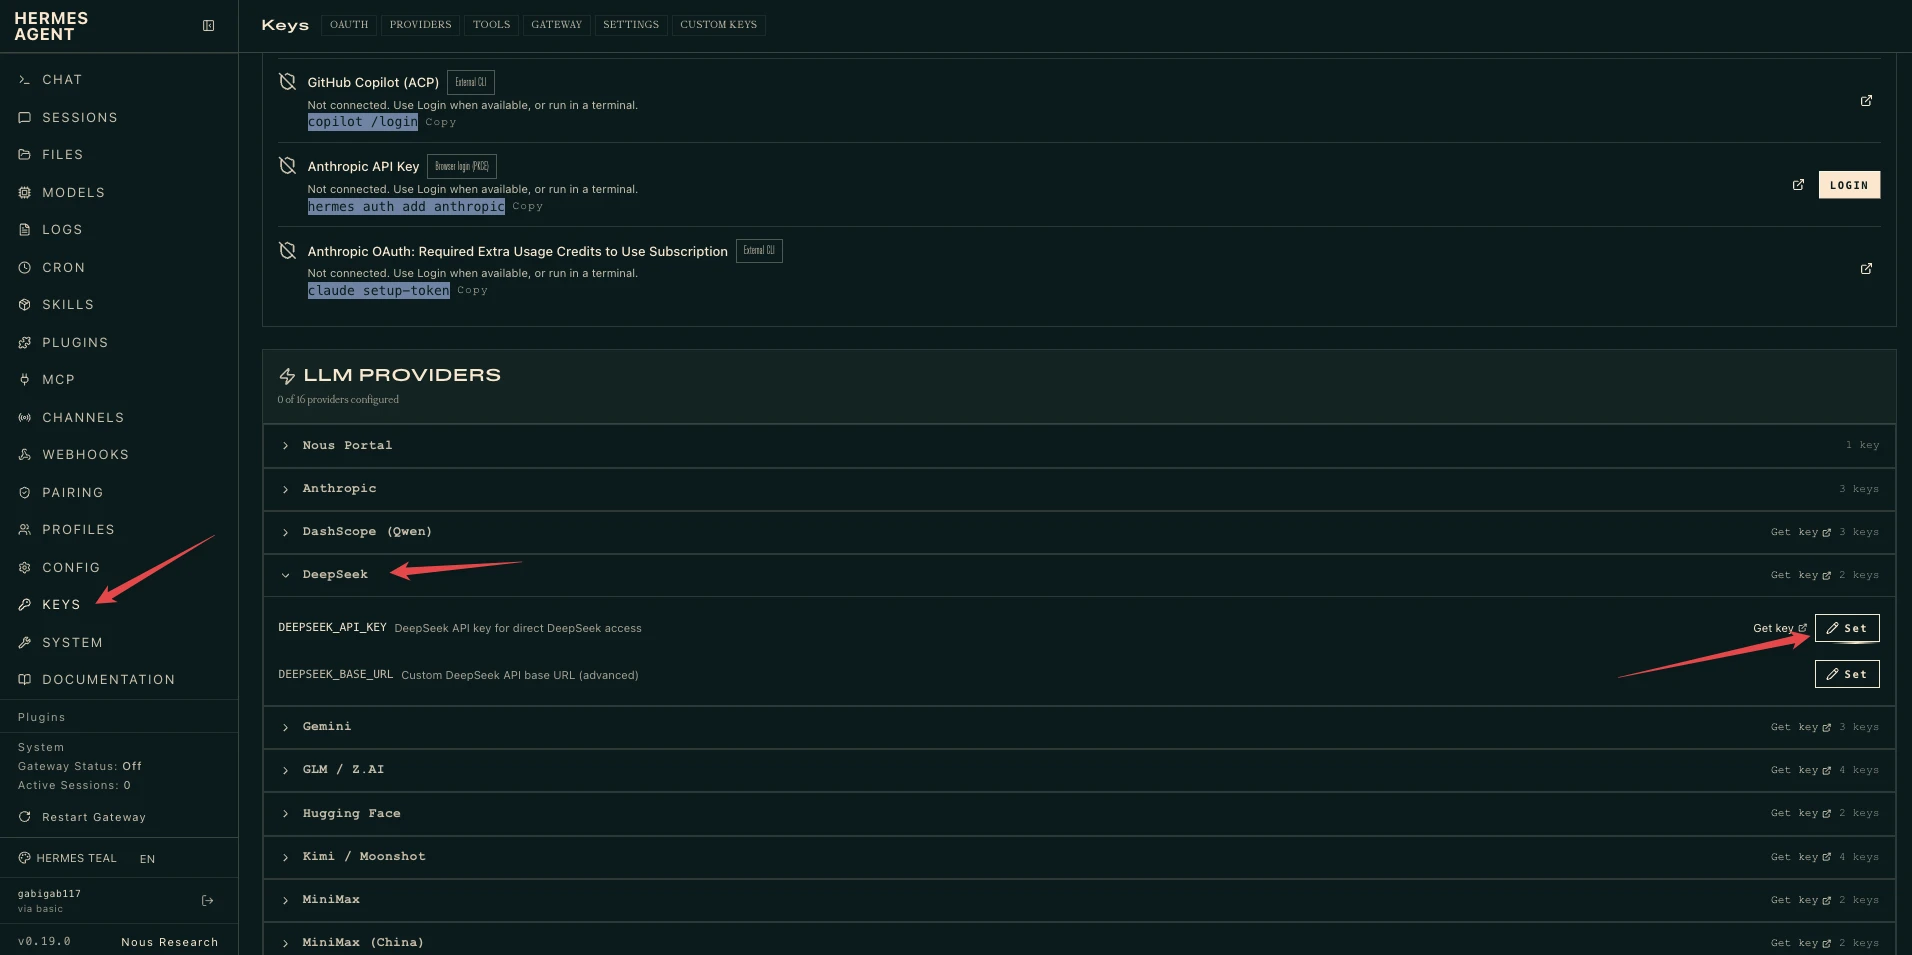The width and height of the screenshot is (1912, 955).
Task: Open the Plugins puzzle icon
Action: (x=24, y=343)
